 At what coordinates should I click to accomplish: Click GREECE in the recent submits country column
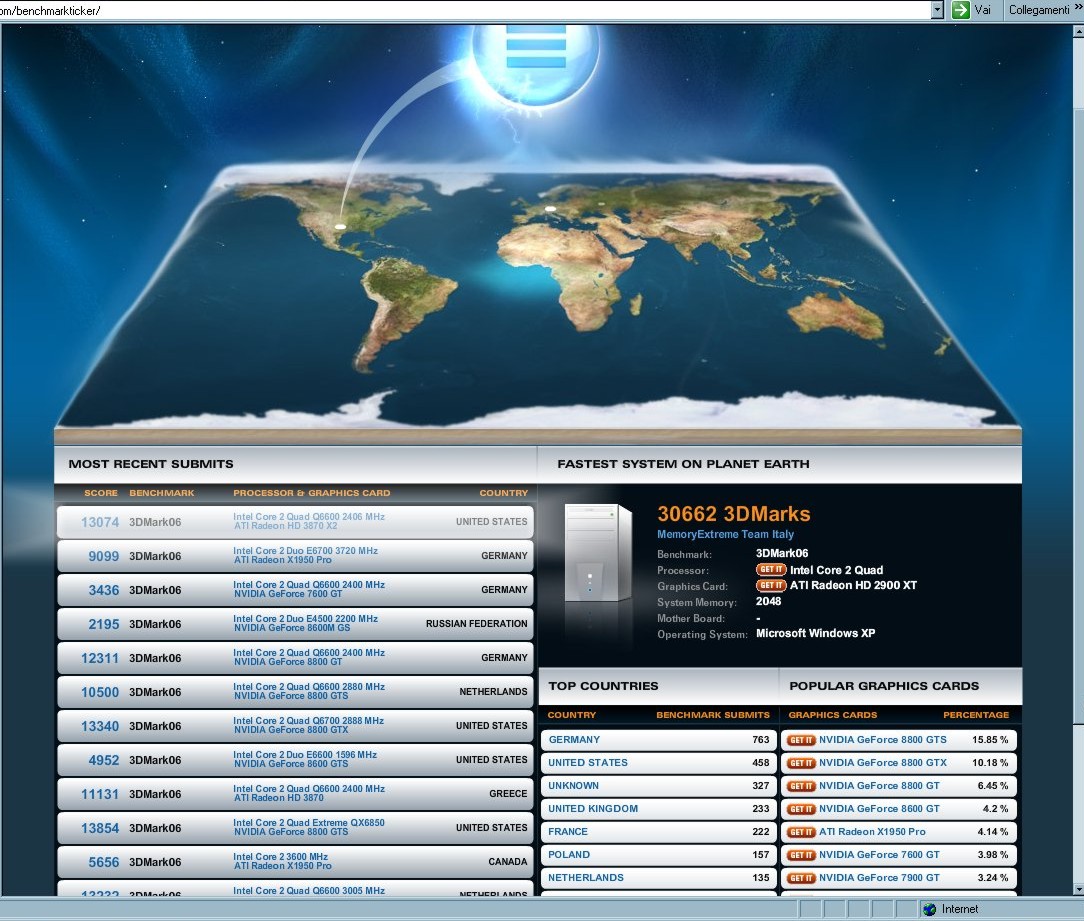[508, 794]
